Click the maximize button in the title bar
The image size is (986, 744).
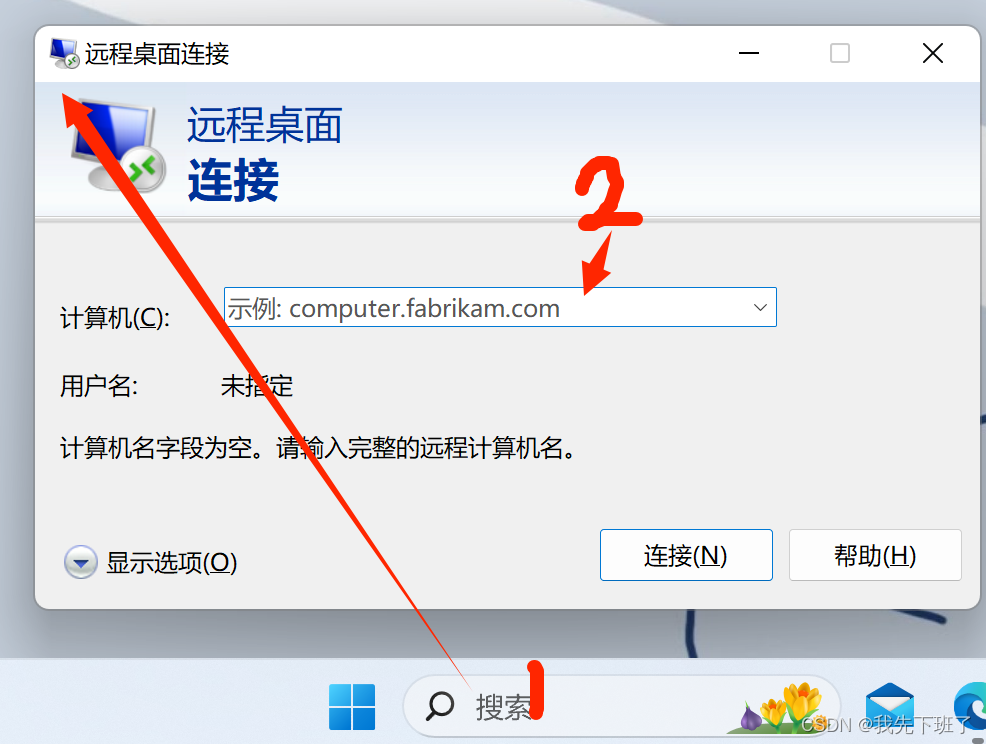839,53
